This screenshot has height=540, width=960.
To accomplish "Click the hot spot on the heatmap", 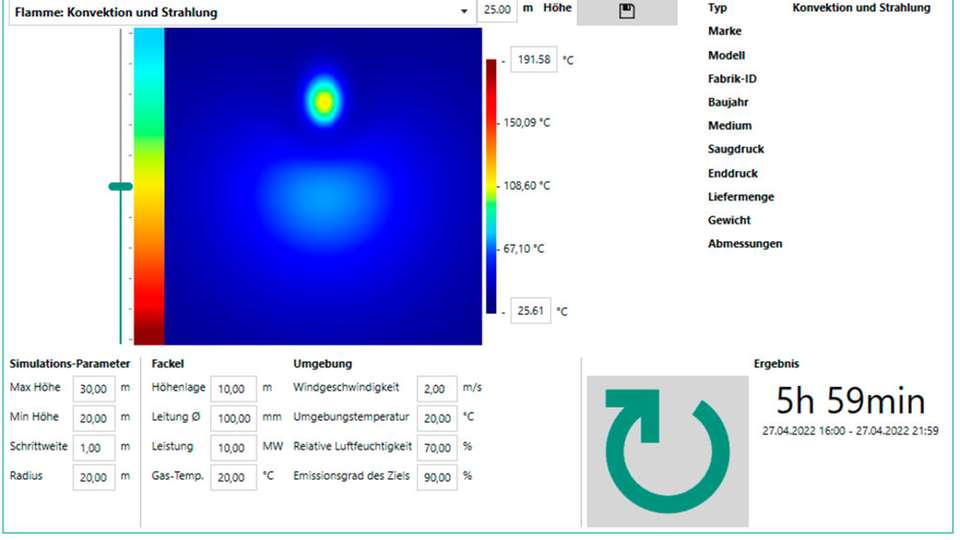I will click(324, 102).
